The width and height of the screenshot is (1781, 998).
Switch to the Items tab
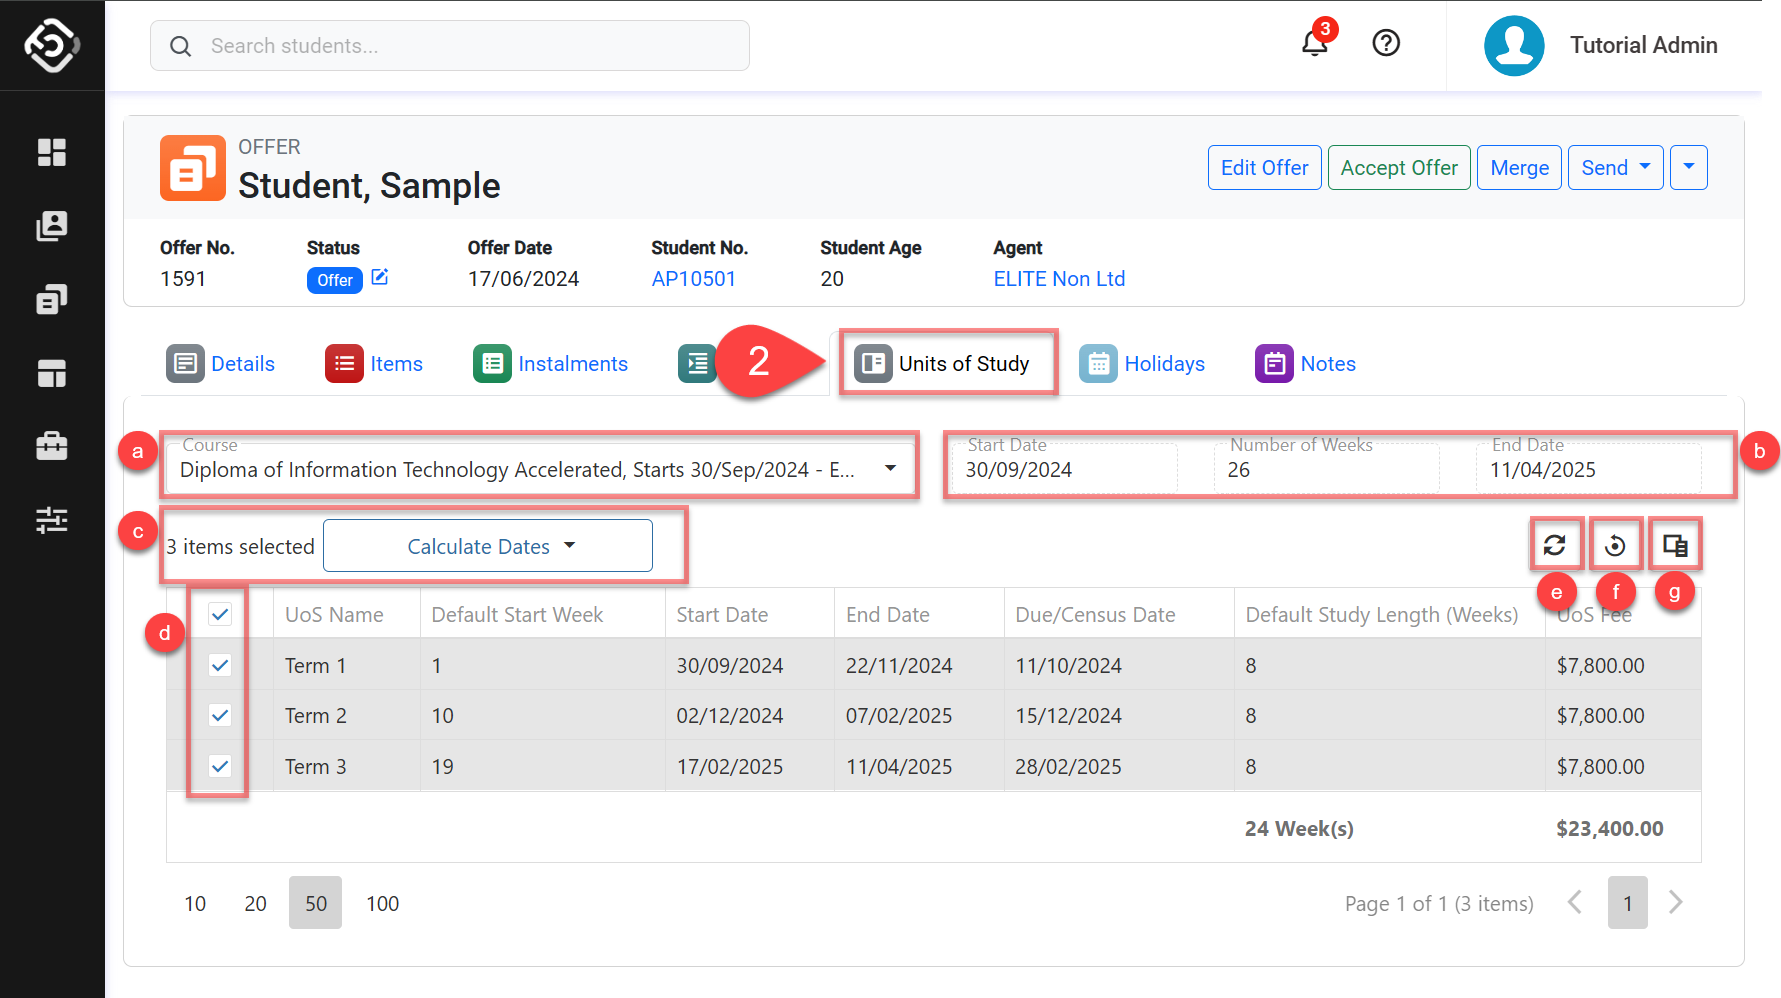coord(374,364)
